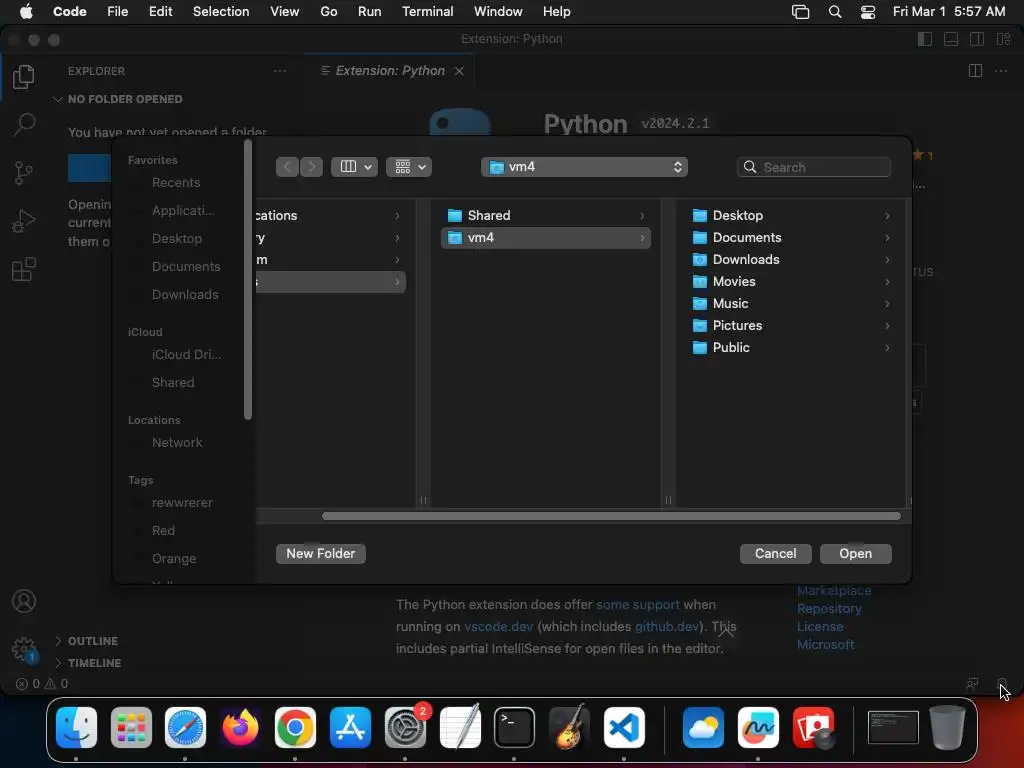Select the Red tag in sidebar
This screenshot has height=768, width=1024.
click(x=163, y=531)
